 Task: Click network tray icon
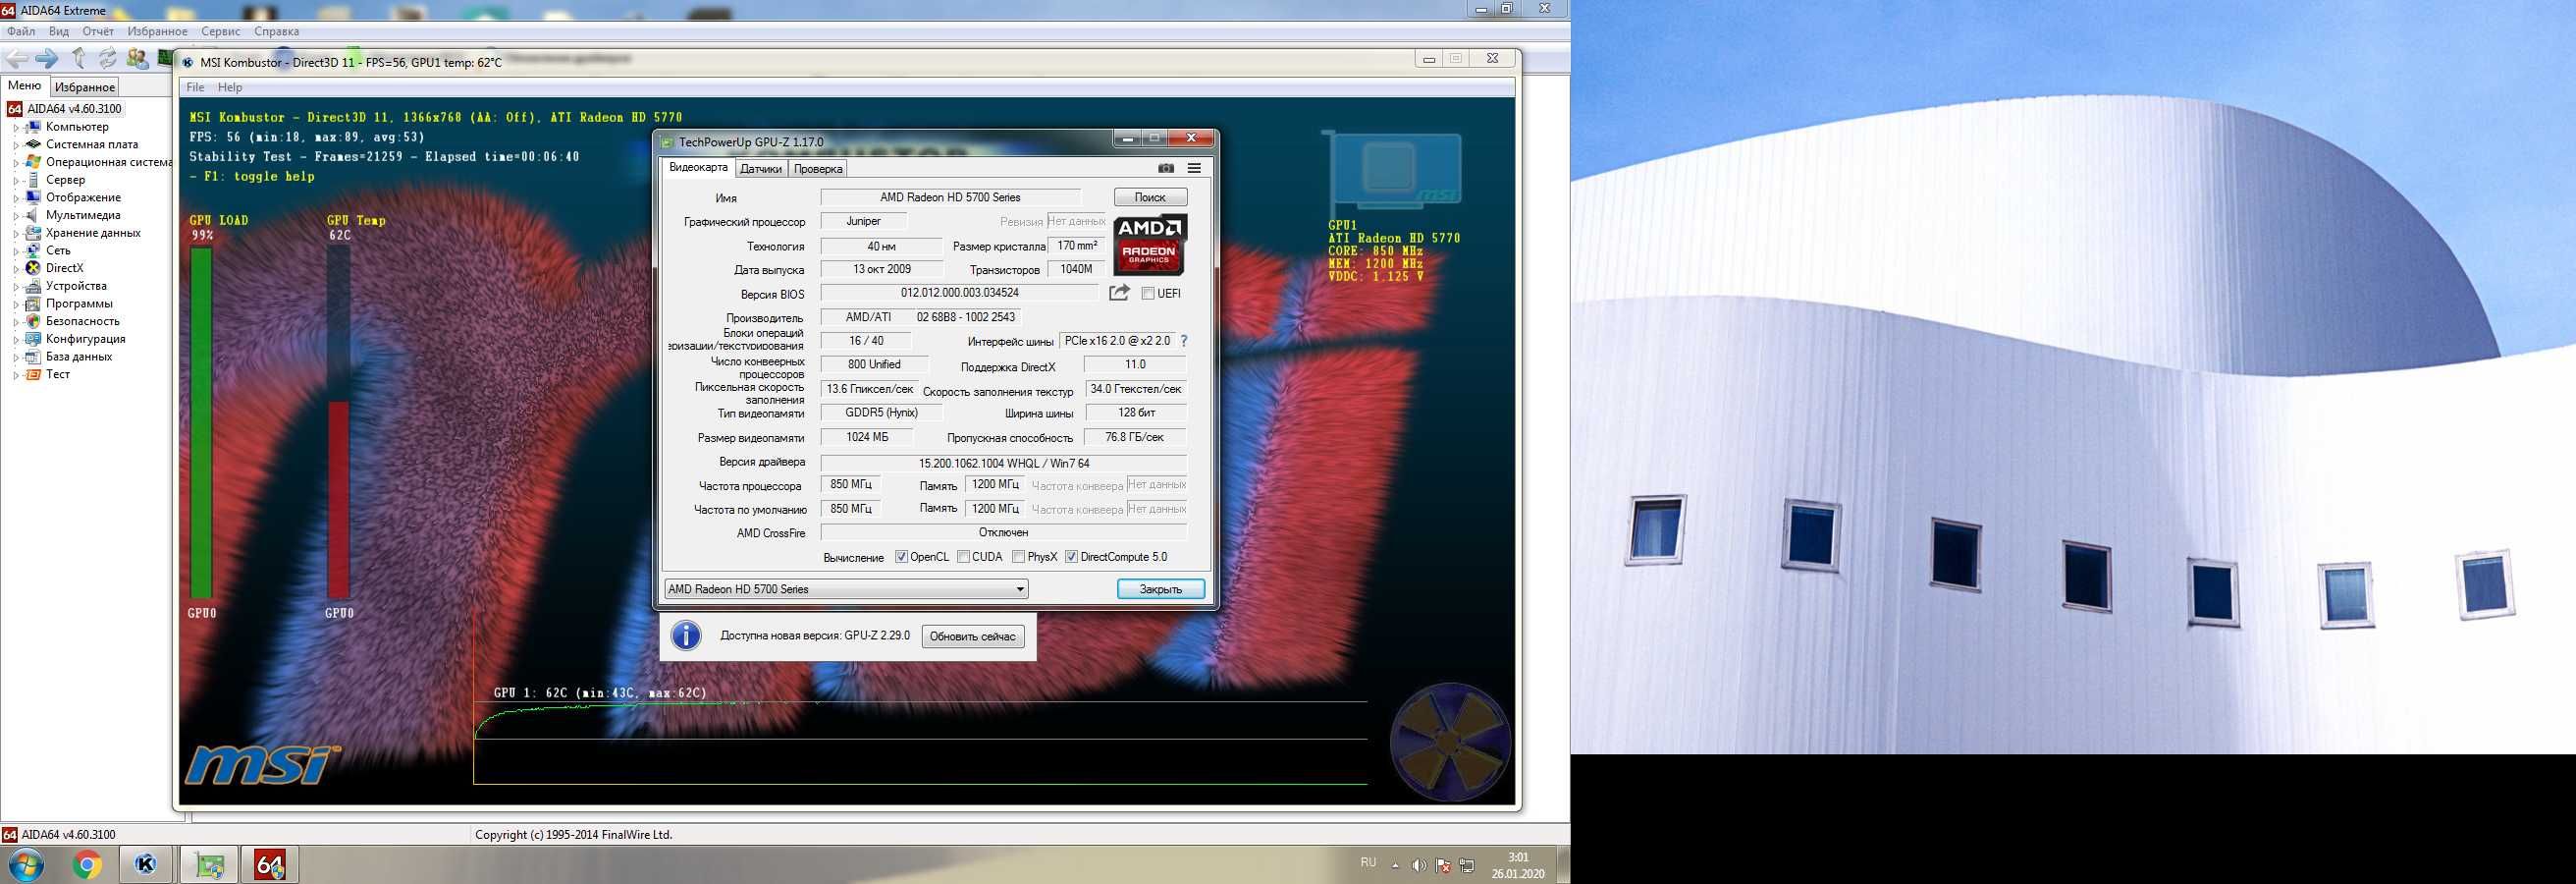(x=1467, y=866)
